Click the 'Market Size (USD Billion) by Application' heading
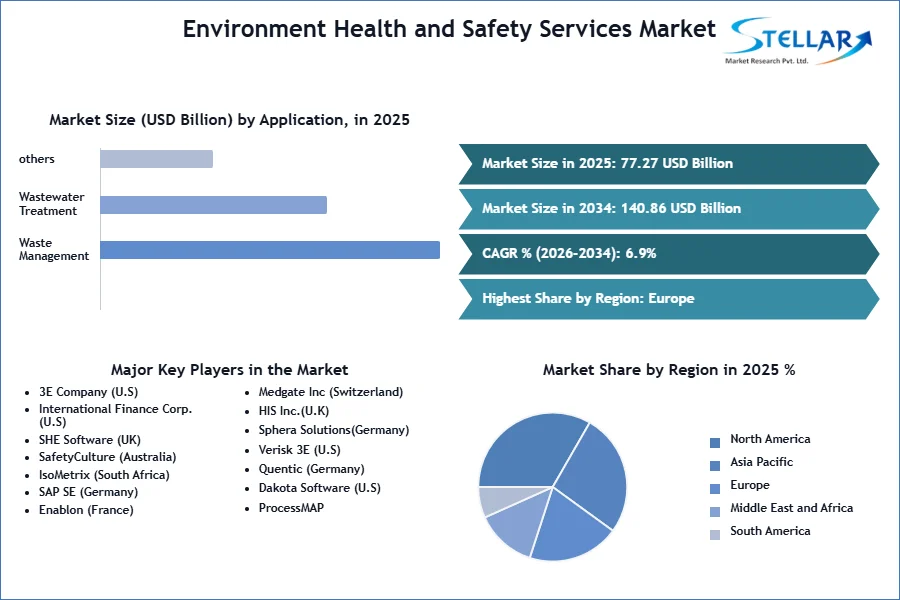Screen dimensions: 900x600 tap(230, 119)
